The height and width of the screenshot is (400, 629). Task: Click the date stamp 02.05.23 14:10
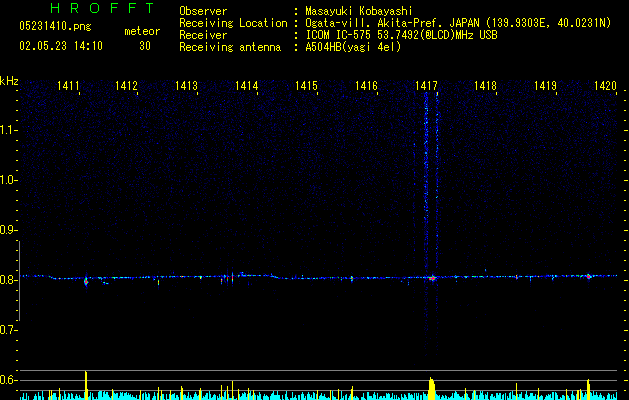point(61,46)
